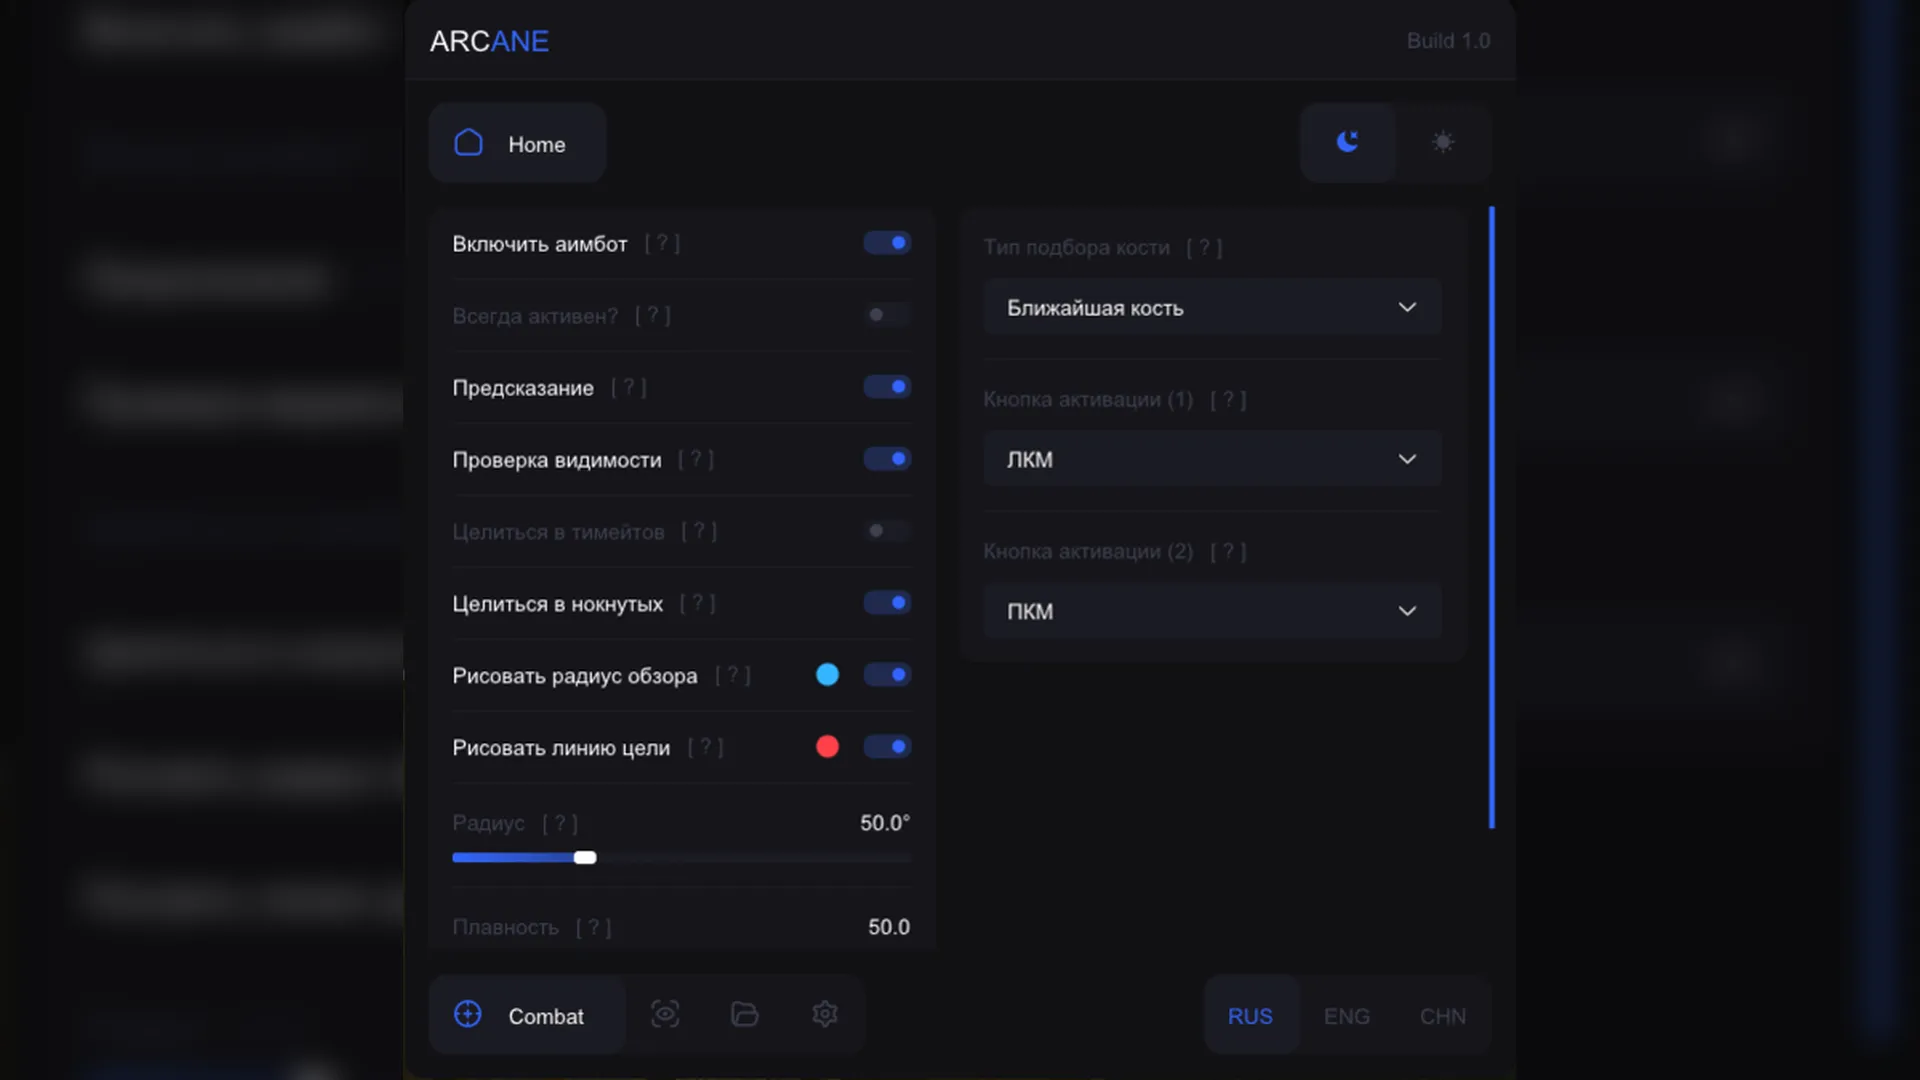Click the Combat crosshair icon
Viewport: 1920px width, 1080px height.
(x=468, y=1014)
